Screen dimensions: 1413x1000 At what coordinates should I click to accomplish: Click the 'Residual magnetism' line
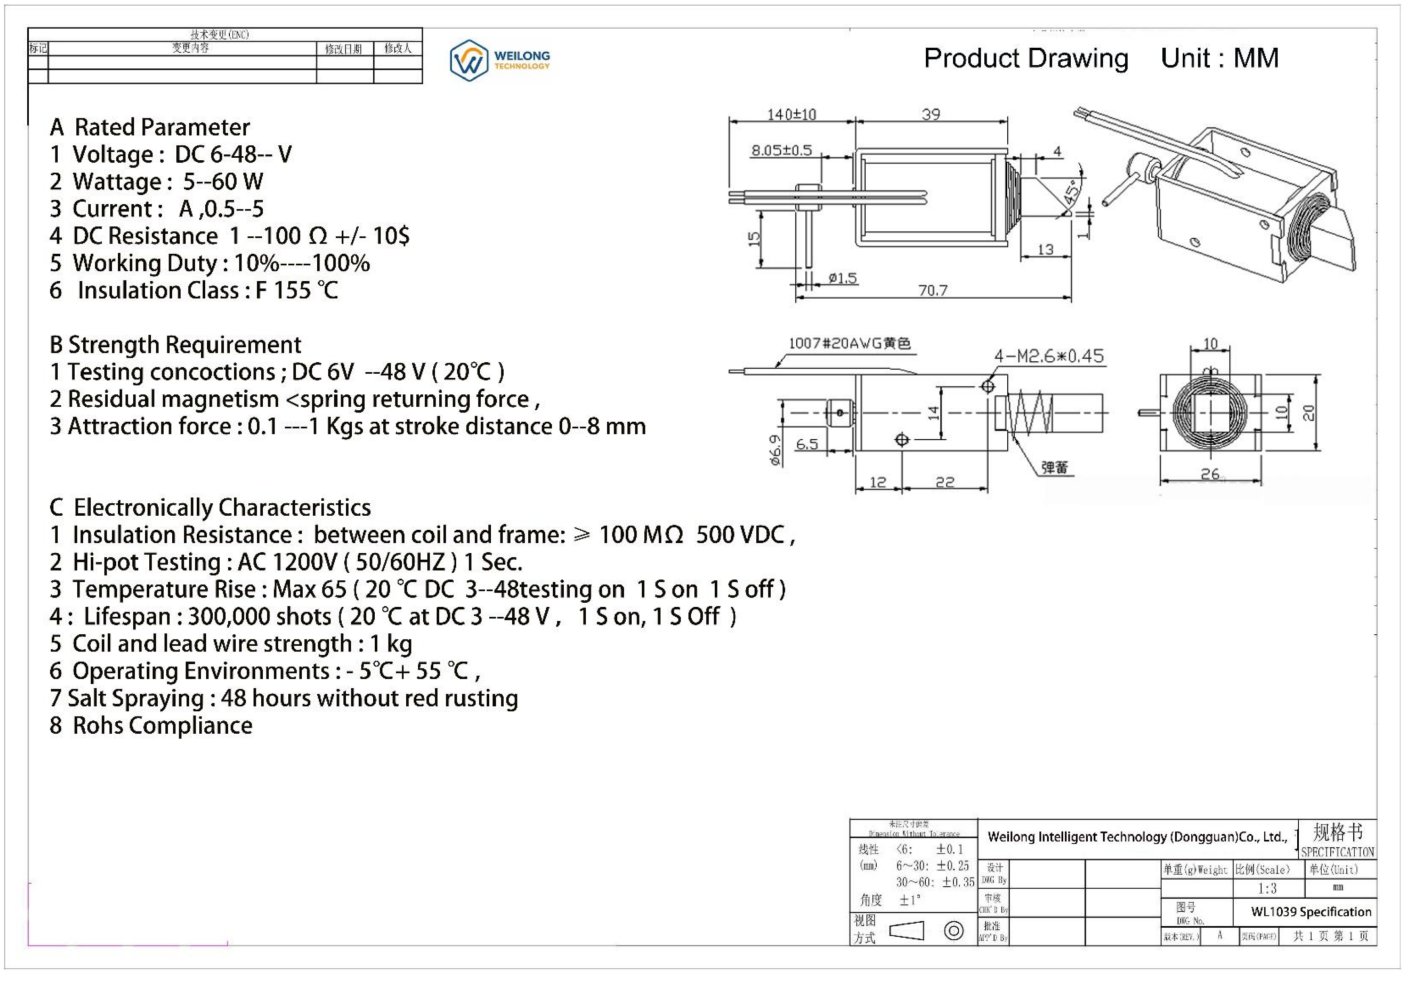(x=295, y=399)
